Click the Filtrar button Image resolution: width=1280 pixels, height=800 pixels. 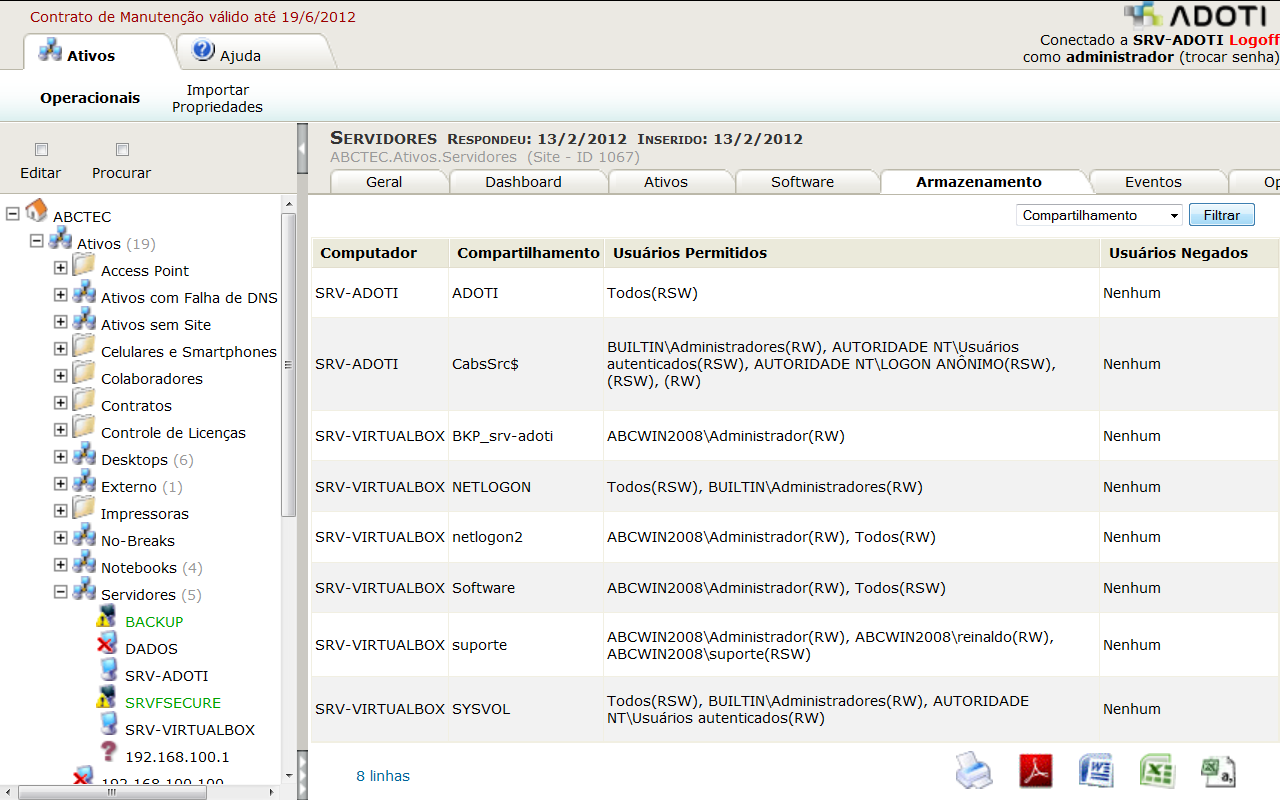tap(1221, 215)
